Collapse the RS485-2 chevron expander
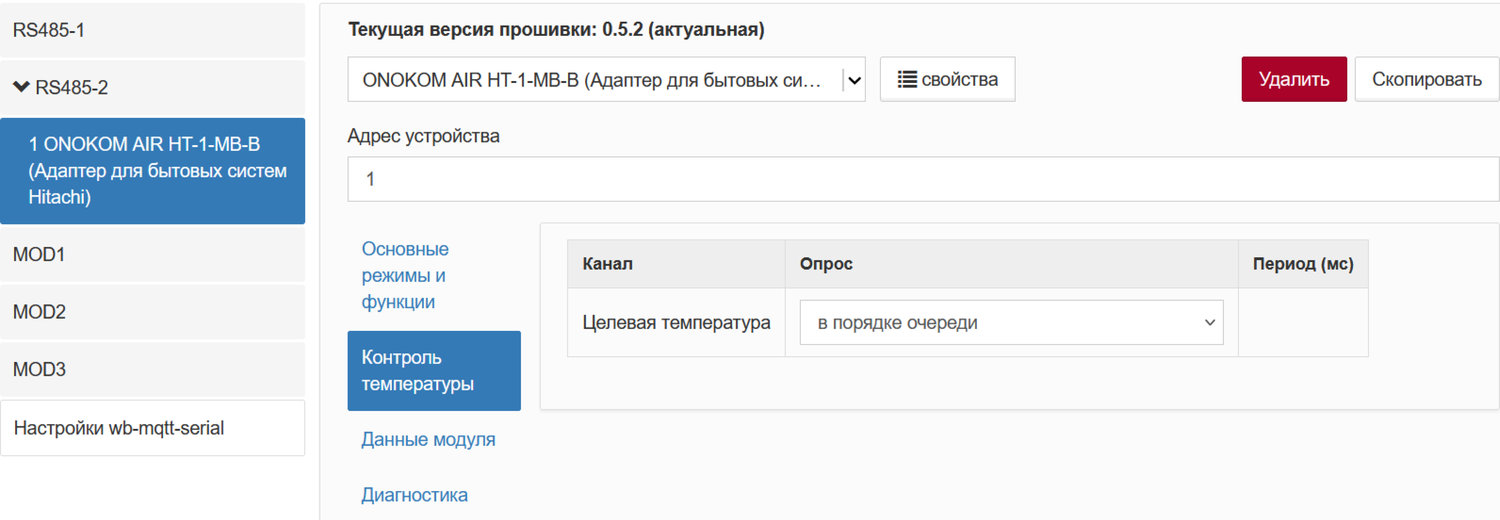Screen dimensions: 1500x520 click(x=21, y=88)
